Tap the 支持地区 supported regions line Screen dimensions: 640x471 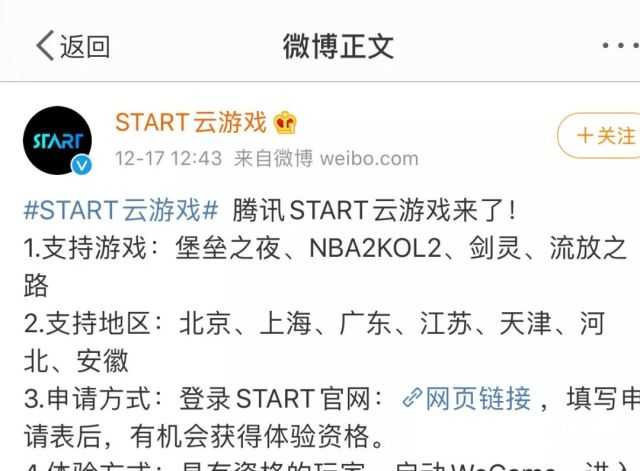pyautogui.click(x=314, y=342)
